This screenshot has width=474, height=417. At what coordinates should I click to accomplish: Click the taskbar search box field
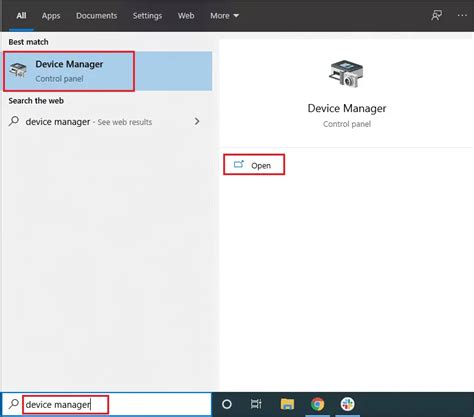107,404
